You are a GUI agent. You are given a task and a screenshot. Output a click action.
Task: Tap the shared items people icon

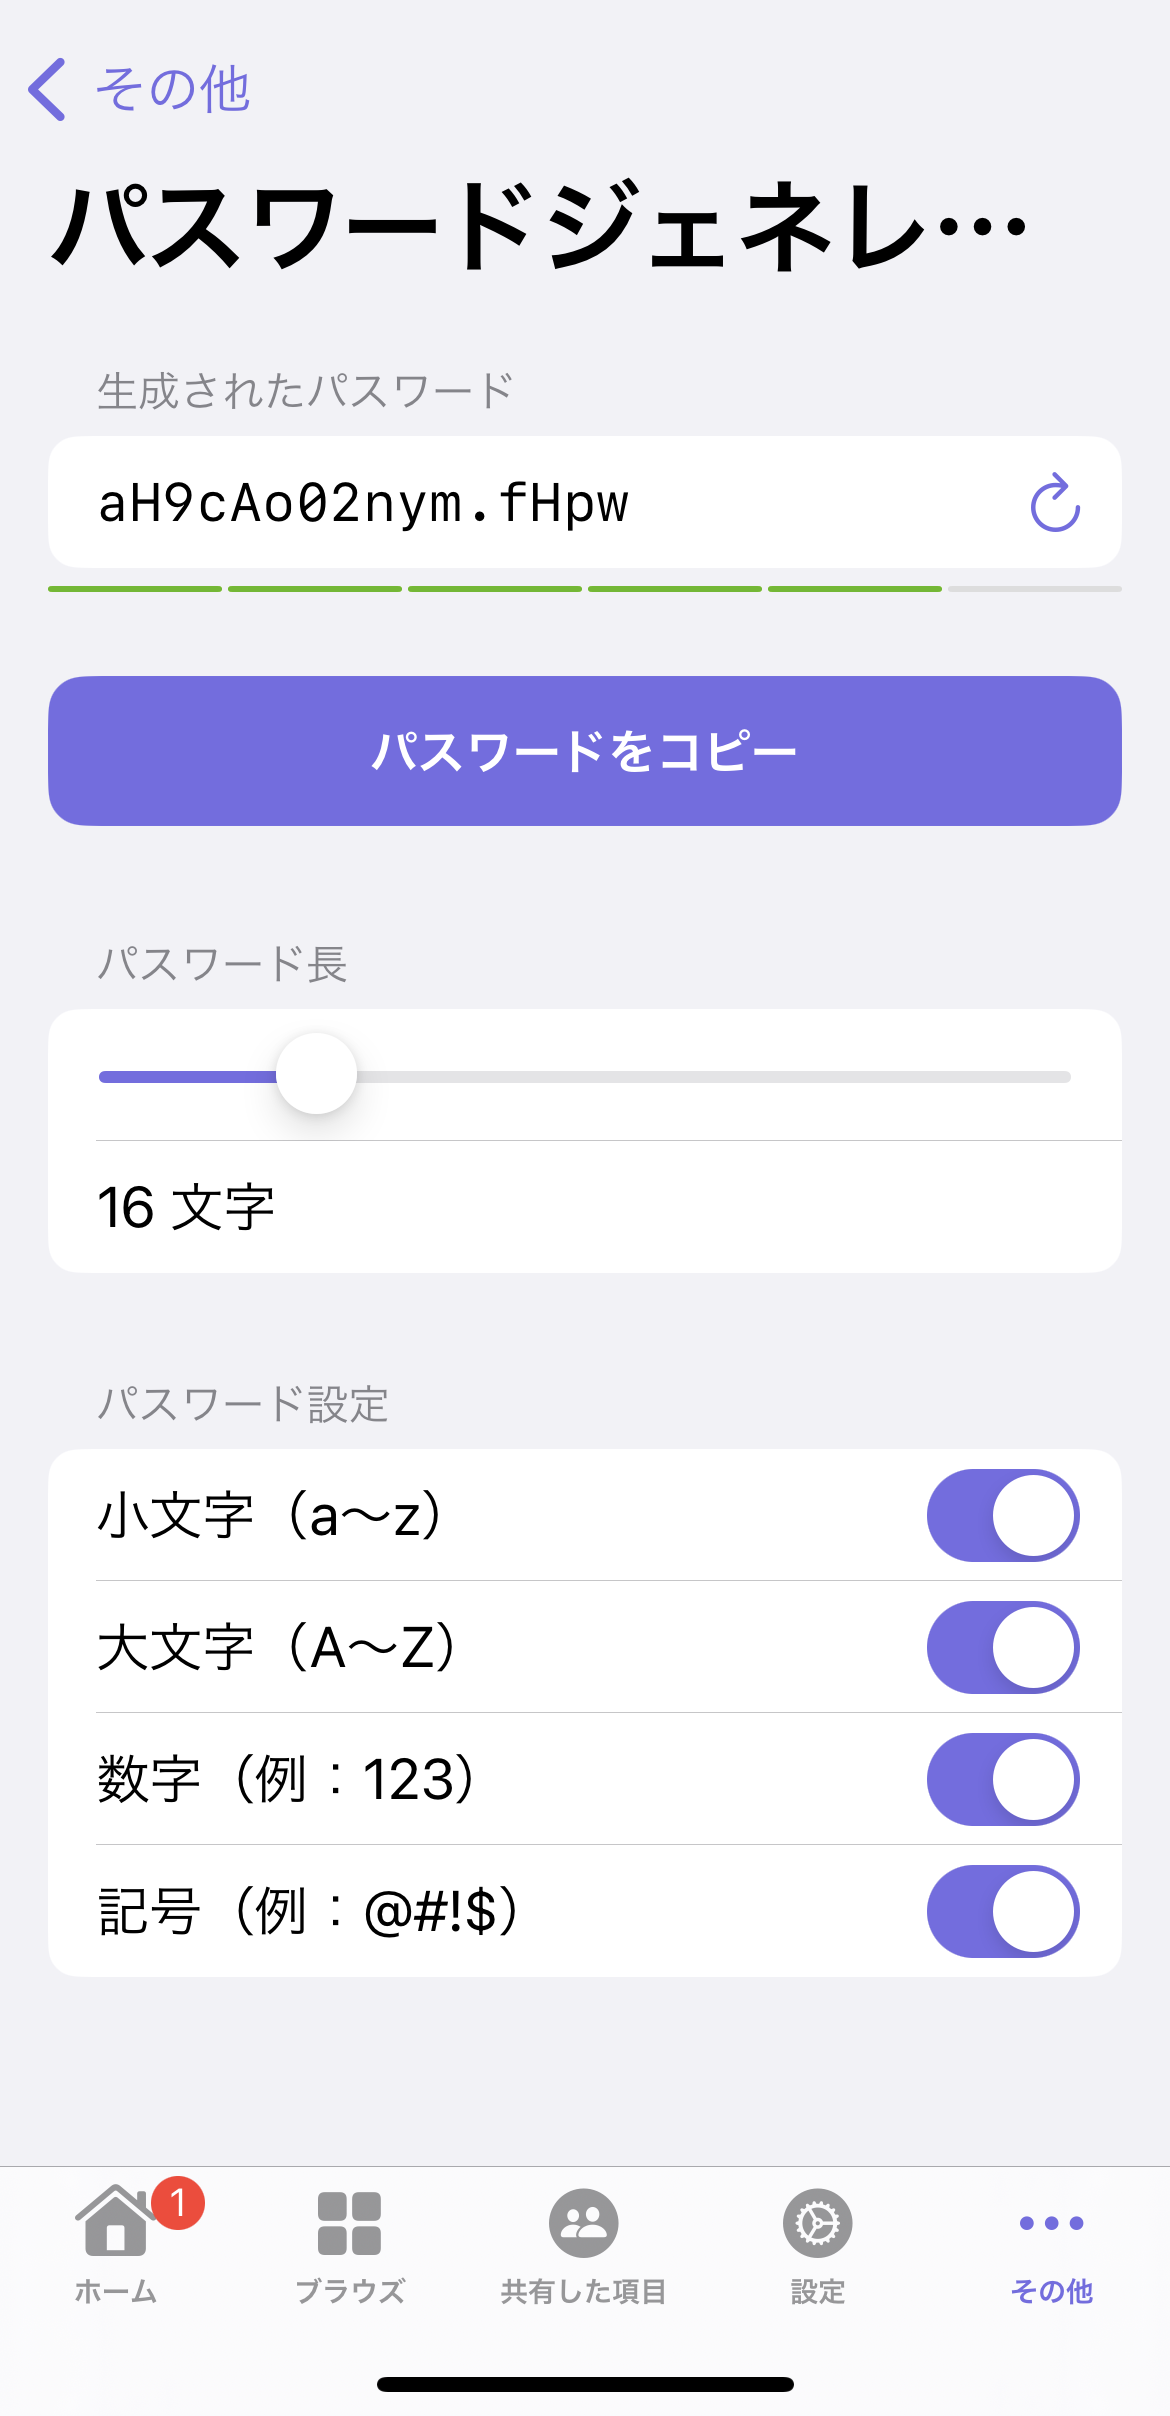[583, 2223]
